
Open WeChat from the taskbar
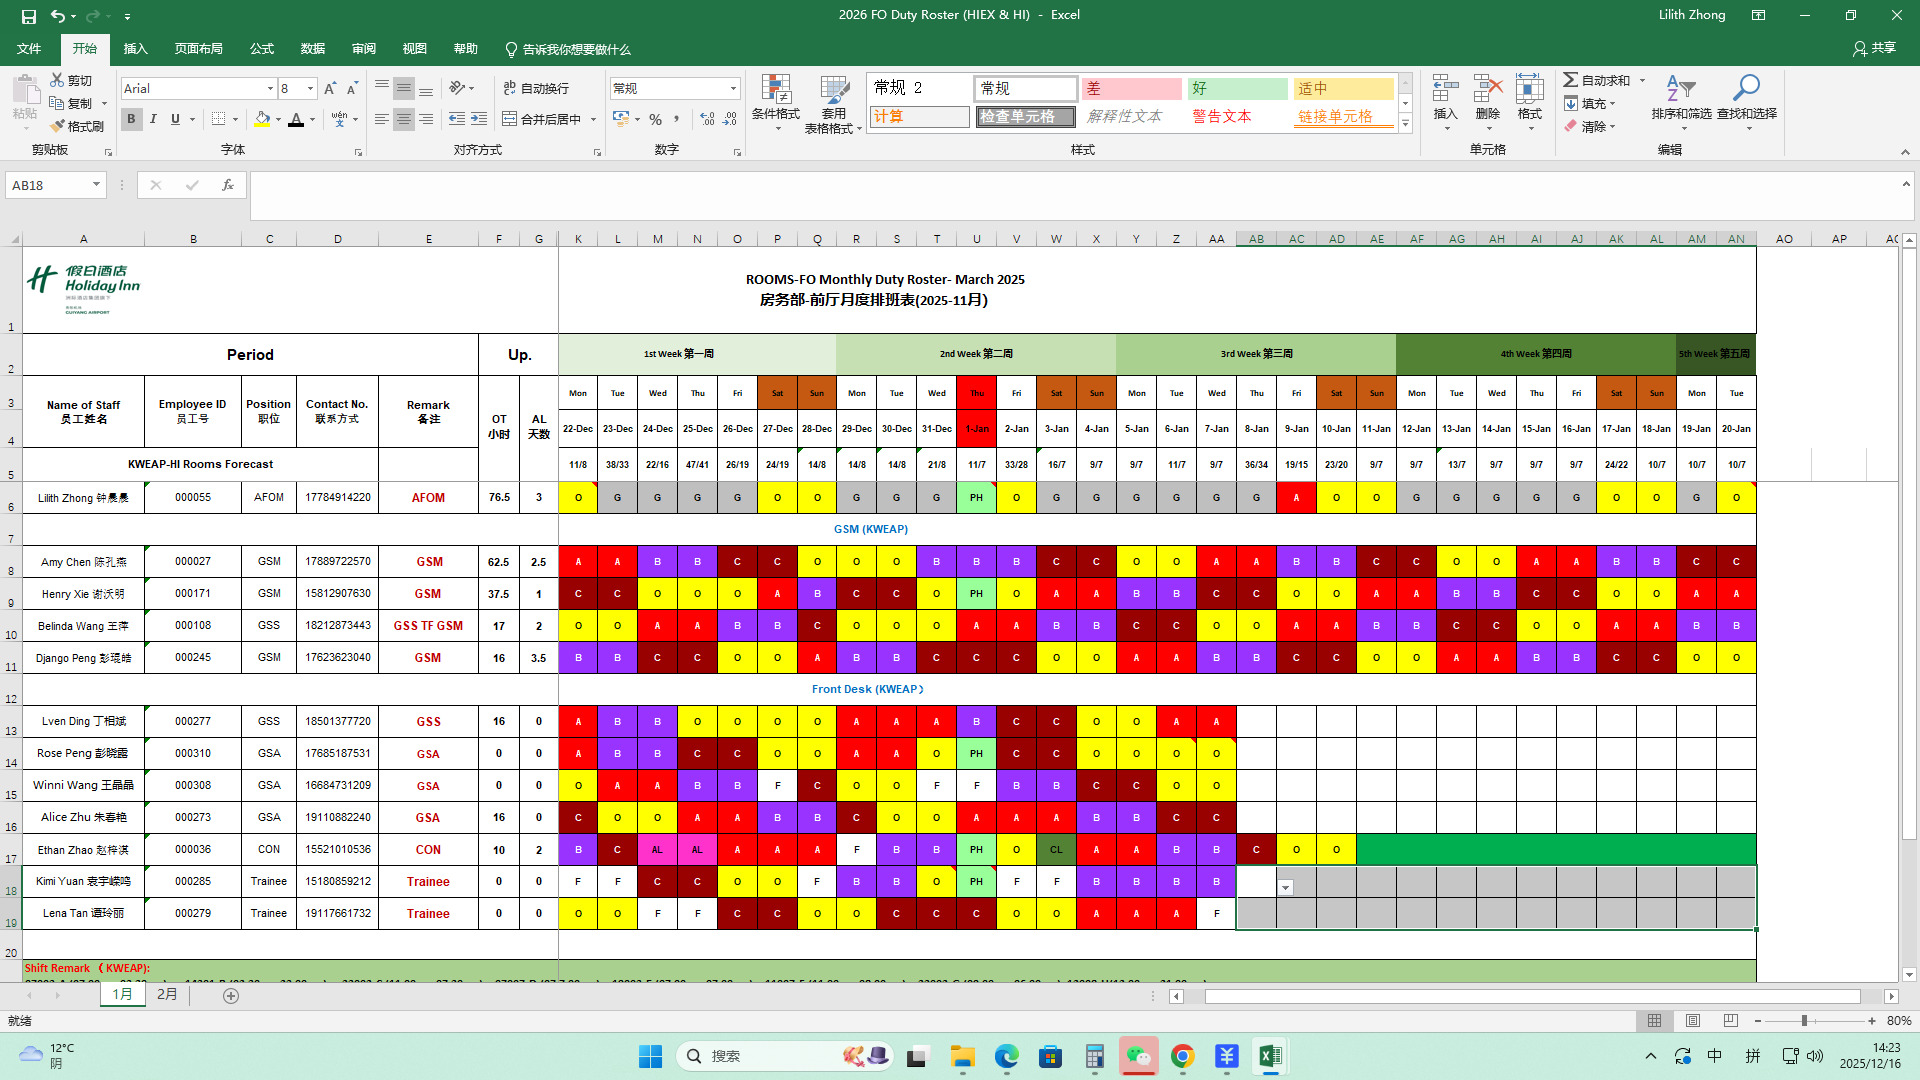(x=1138, y=1056)
